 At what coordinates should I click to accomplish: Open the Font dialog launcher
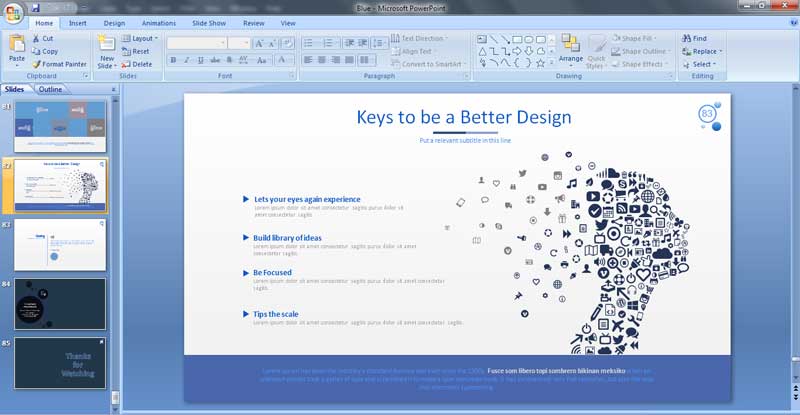tap(292, 76)
